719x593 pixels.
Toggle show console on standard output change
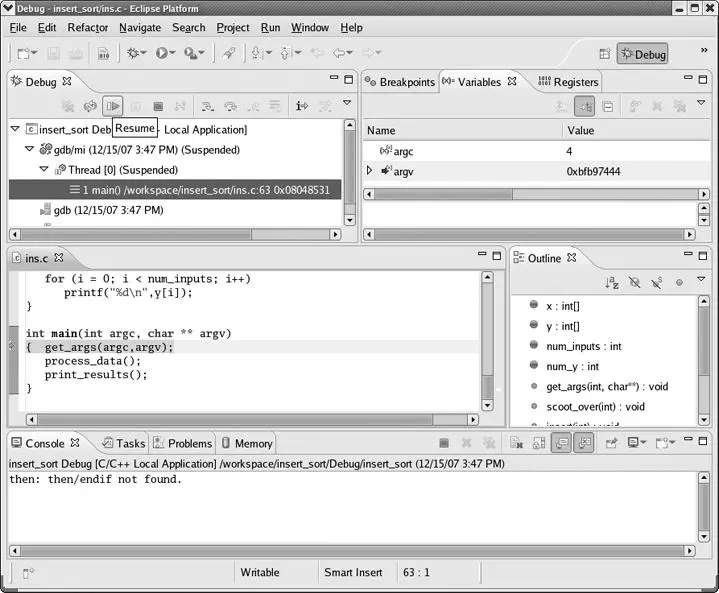561,443
